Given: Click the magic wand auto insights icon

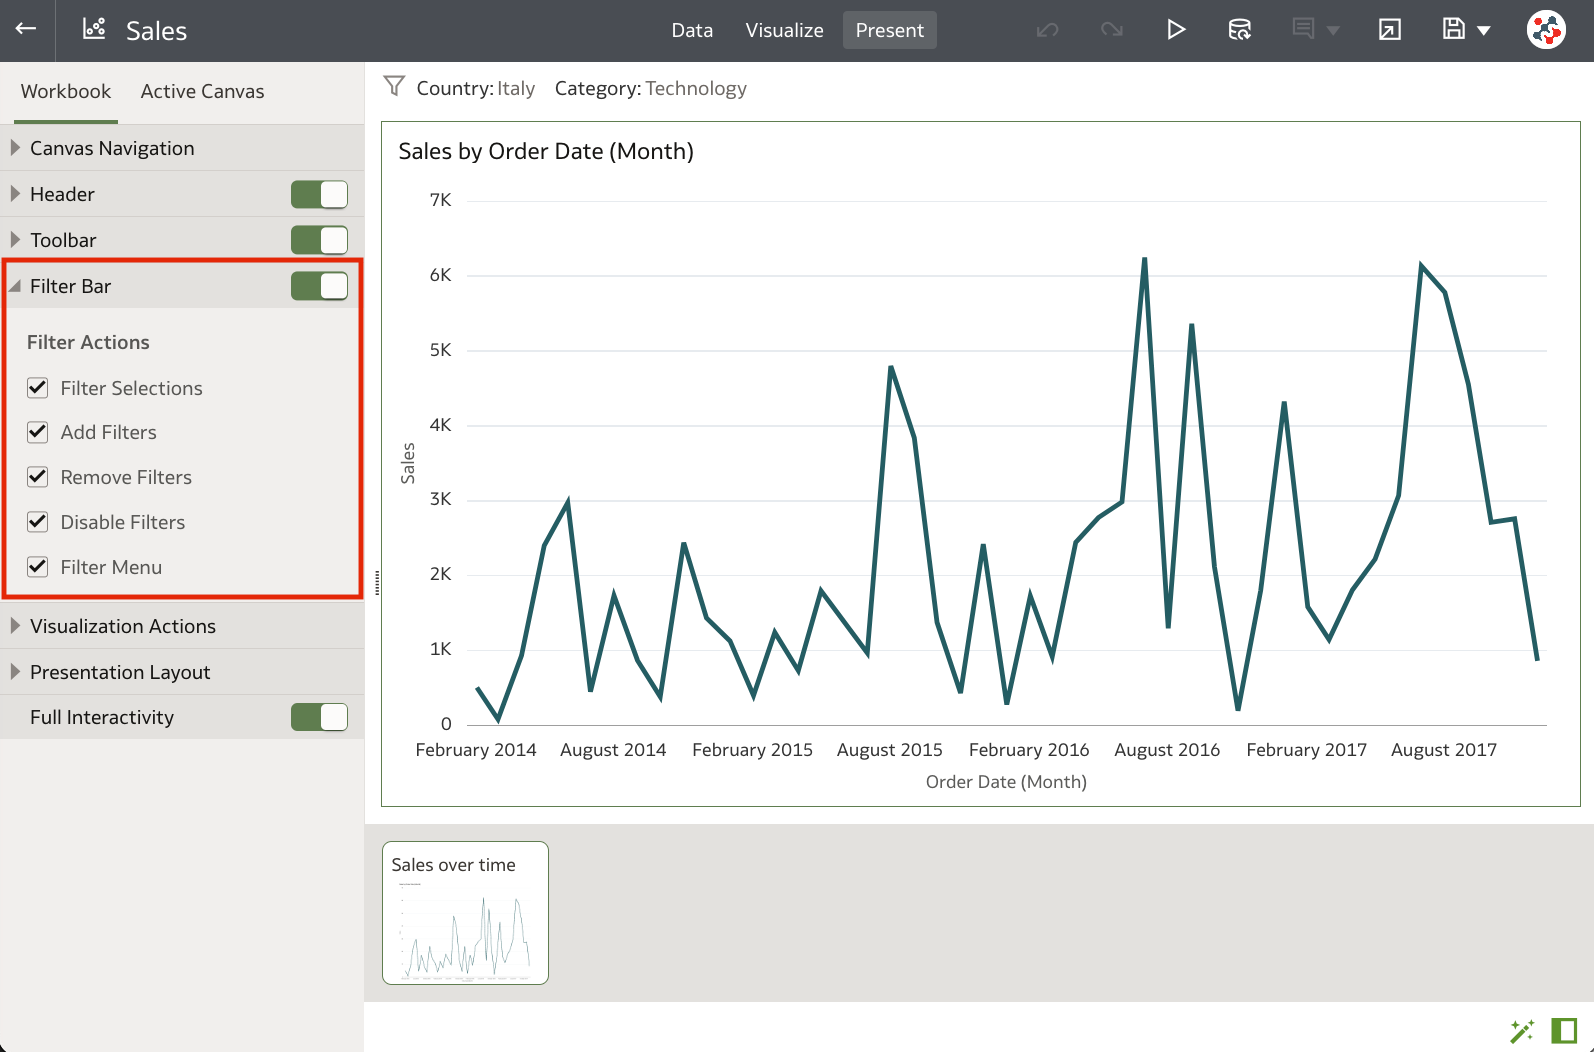Looking at the screenshot, I should (1522, 1031).
